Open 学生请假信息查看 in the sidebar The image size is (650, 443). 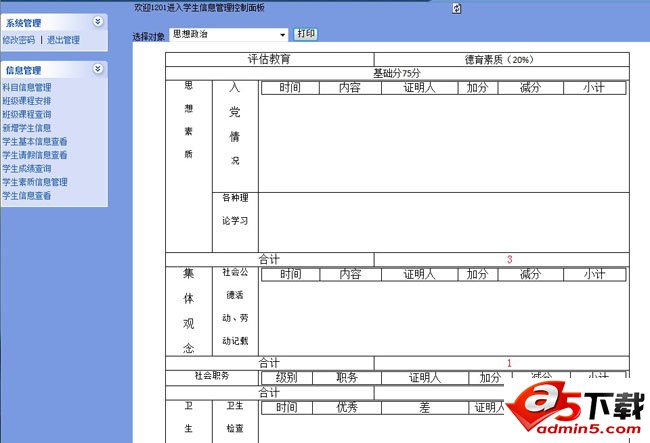point(35,155)
